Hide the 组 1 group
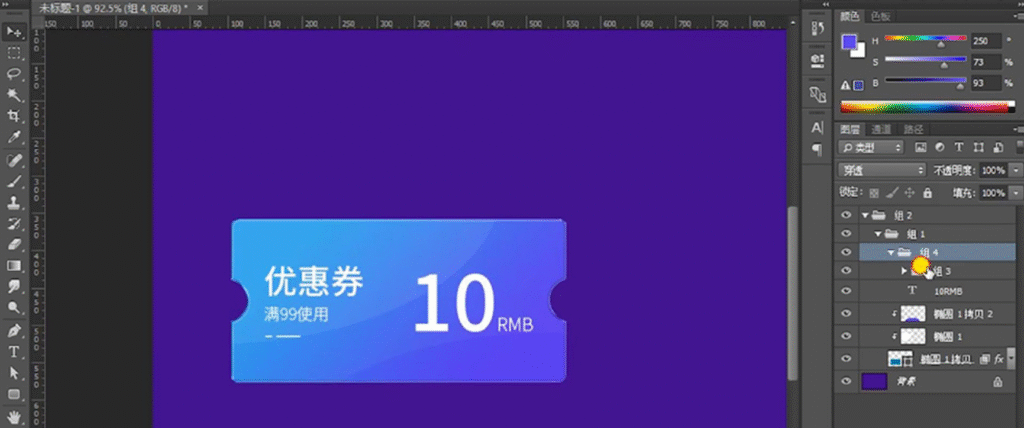The height and width of the screenshot is (428, 1024). pyautogui.click(x=846, y=233)
